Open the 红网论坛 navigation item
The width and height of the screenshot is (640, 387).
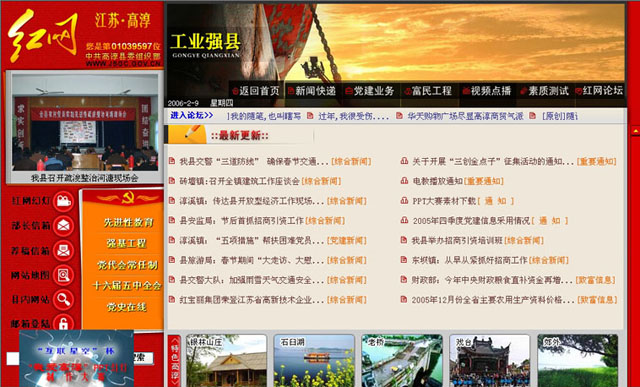(599, 91)
